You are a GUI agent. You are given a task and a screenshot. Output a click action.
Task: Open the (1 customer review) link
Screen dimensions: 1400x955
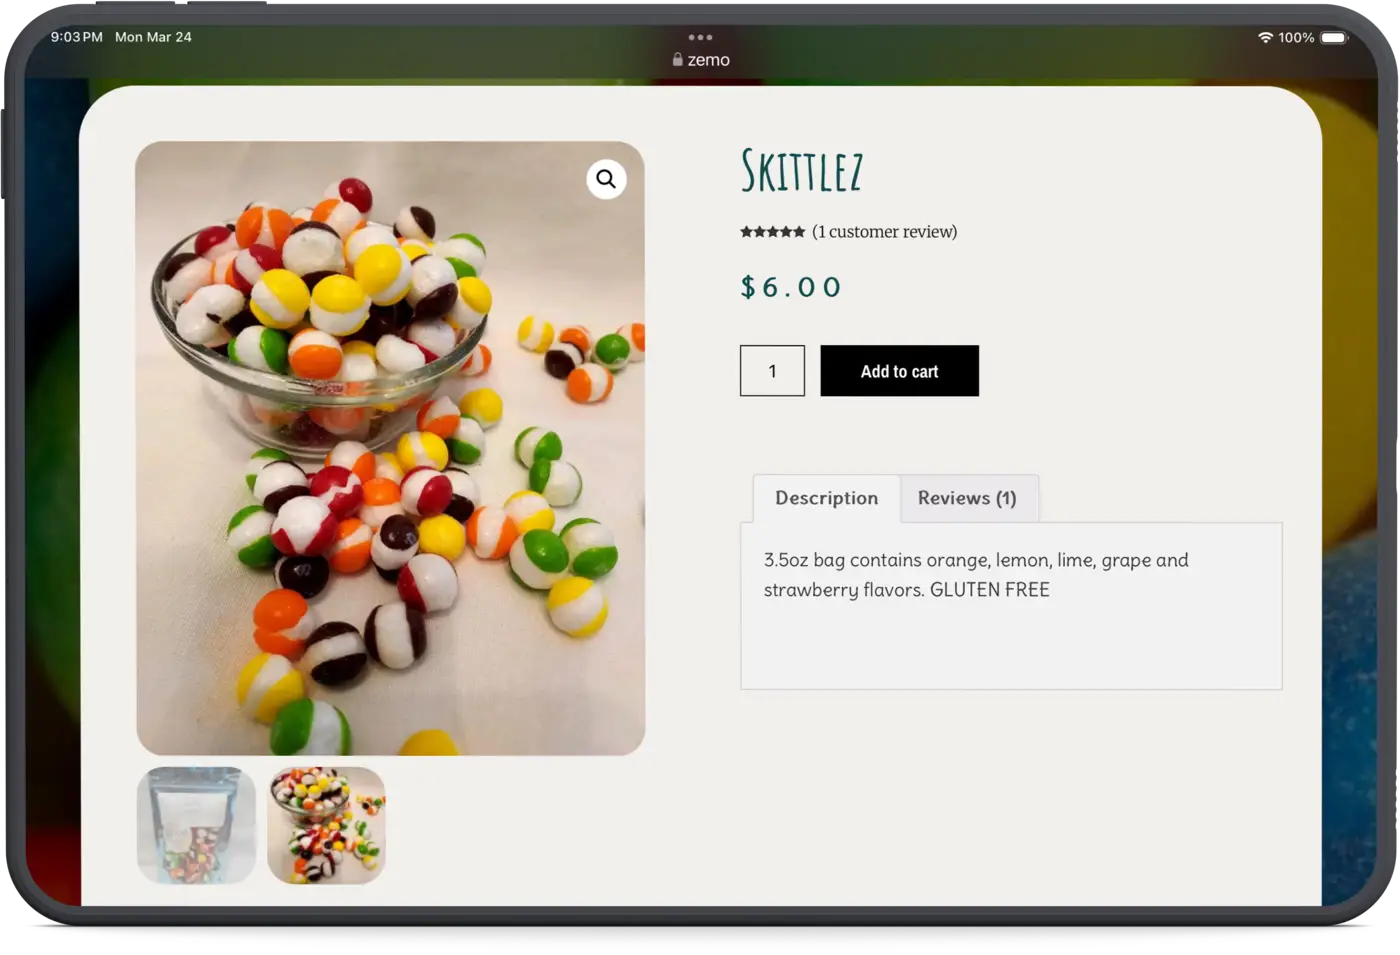(x=884, y=232)
